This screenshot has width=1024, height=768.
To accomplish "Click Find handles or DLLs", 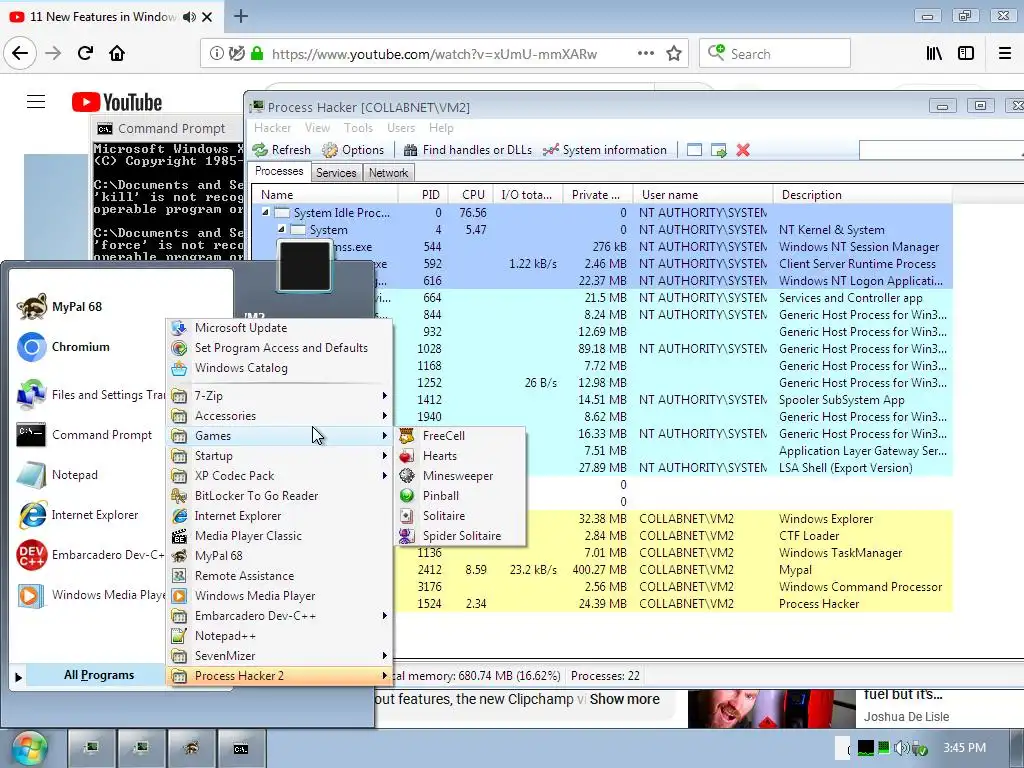I will pyautogui.click(x=468, y=150).
